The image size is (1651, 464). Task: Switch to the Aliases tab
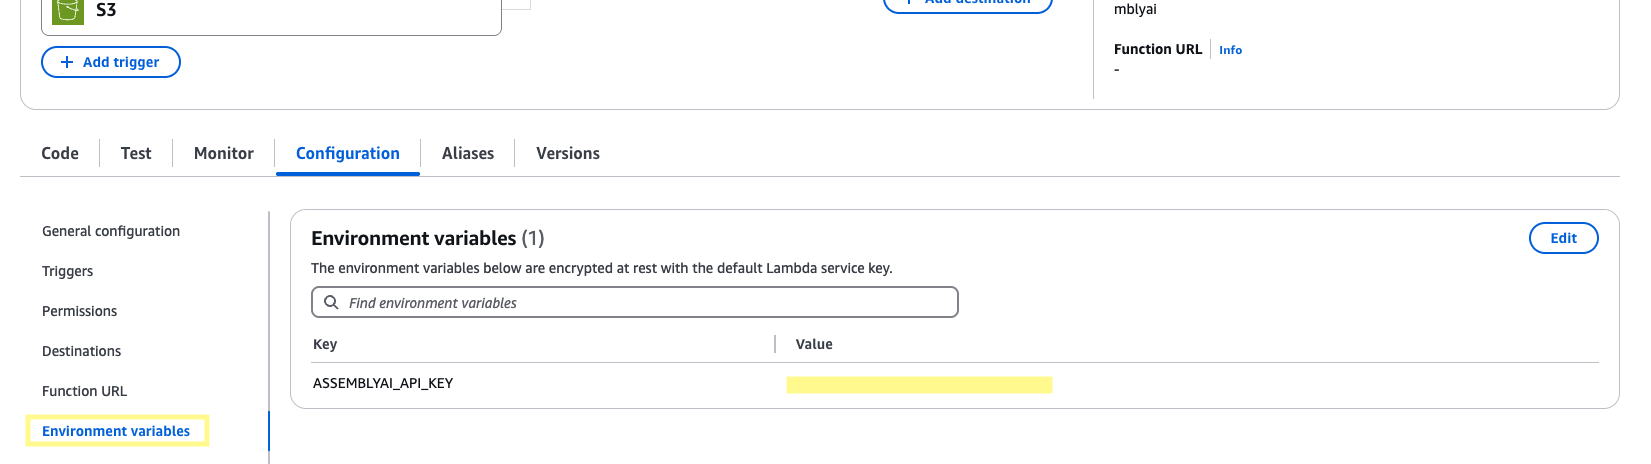point(468,153)
